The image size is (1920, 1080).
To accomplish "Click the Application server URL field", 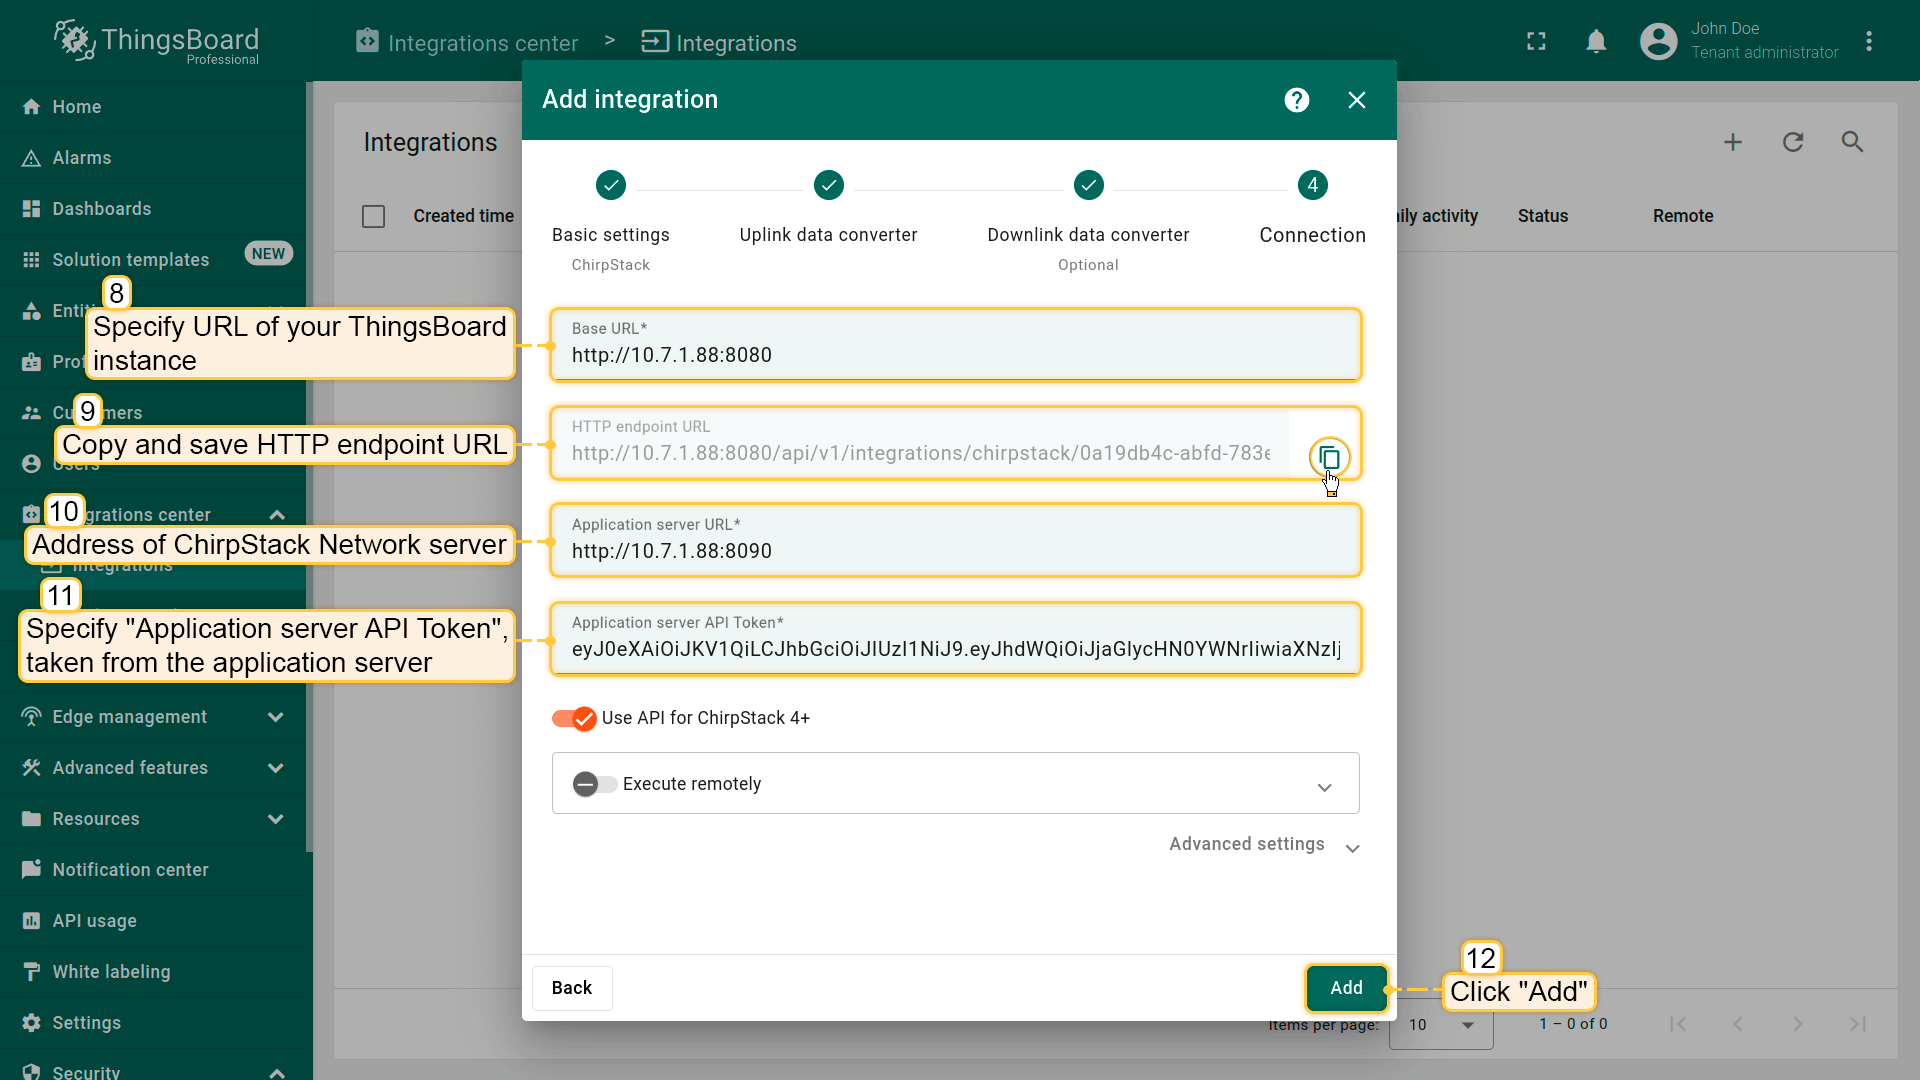I will click(955, 551).
